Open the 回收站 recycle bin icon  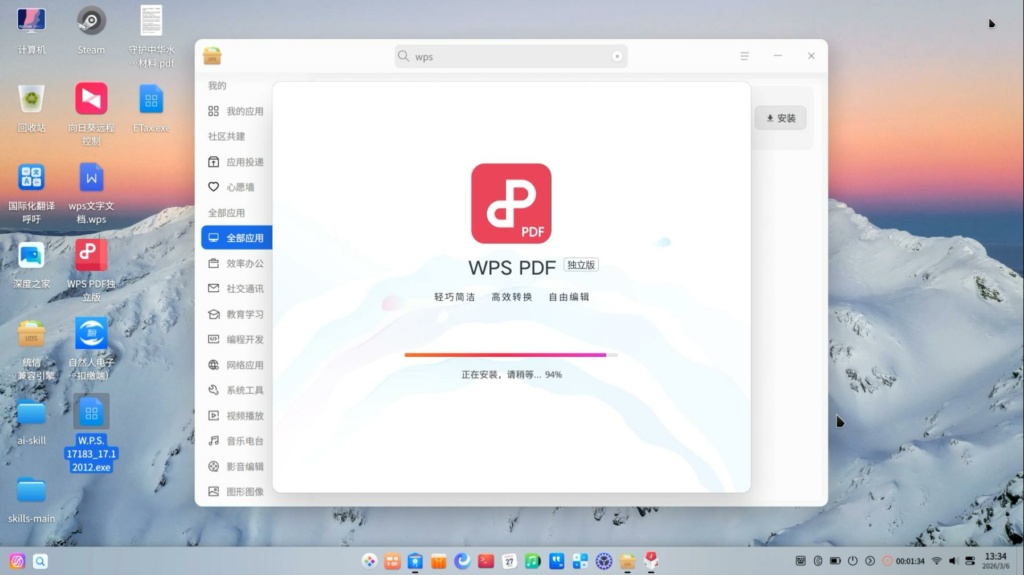click(31, 99)
